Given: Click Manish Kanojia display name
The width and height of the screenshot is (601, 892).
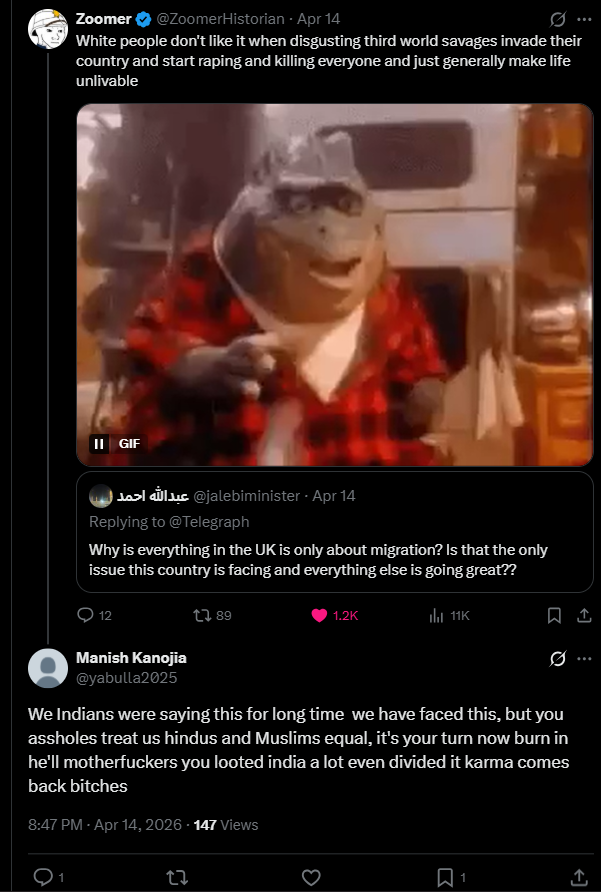Looking at the screenshot, I should coord(131,658).
